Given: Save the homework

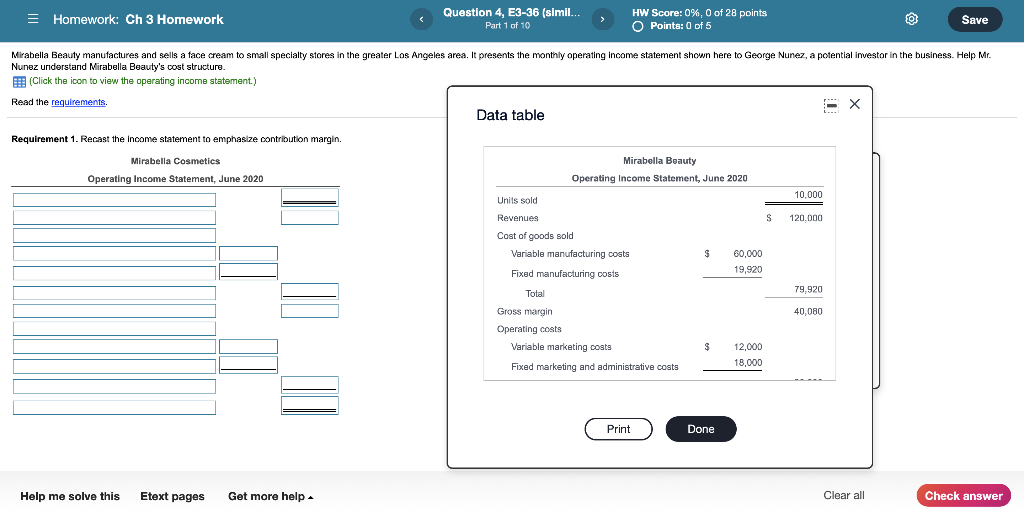Looking at the screenshot, I should click(974, 20).
